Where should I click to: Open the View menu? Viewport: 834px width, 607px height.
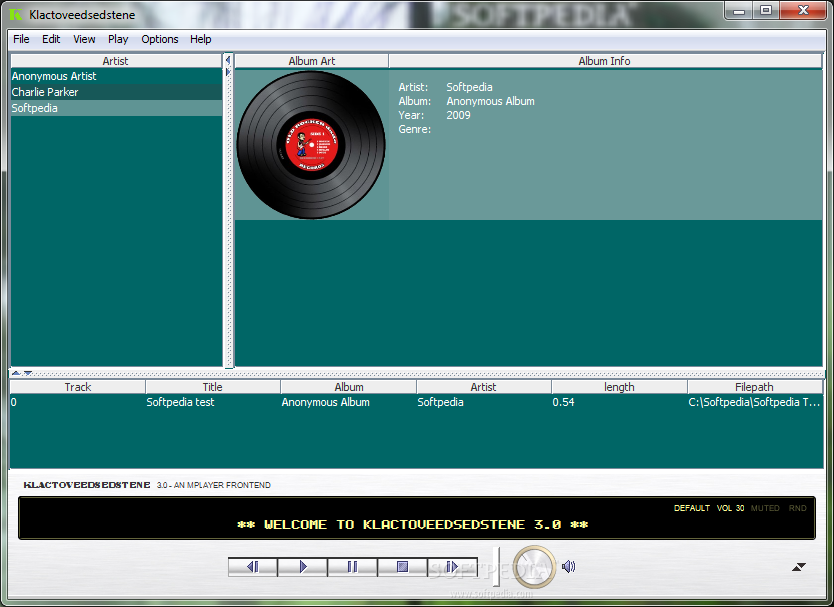coord(84,39)
